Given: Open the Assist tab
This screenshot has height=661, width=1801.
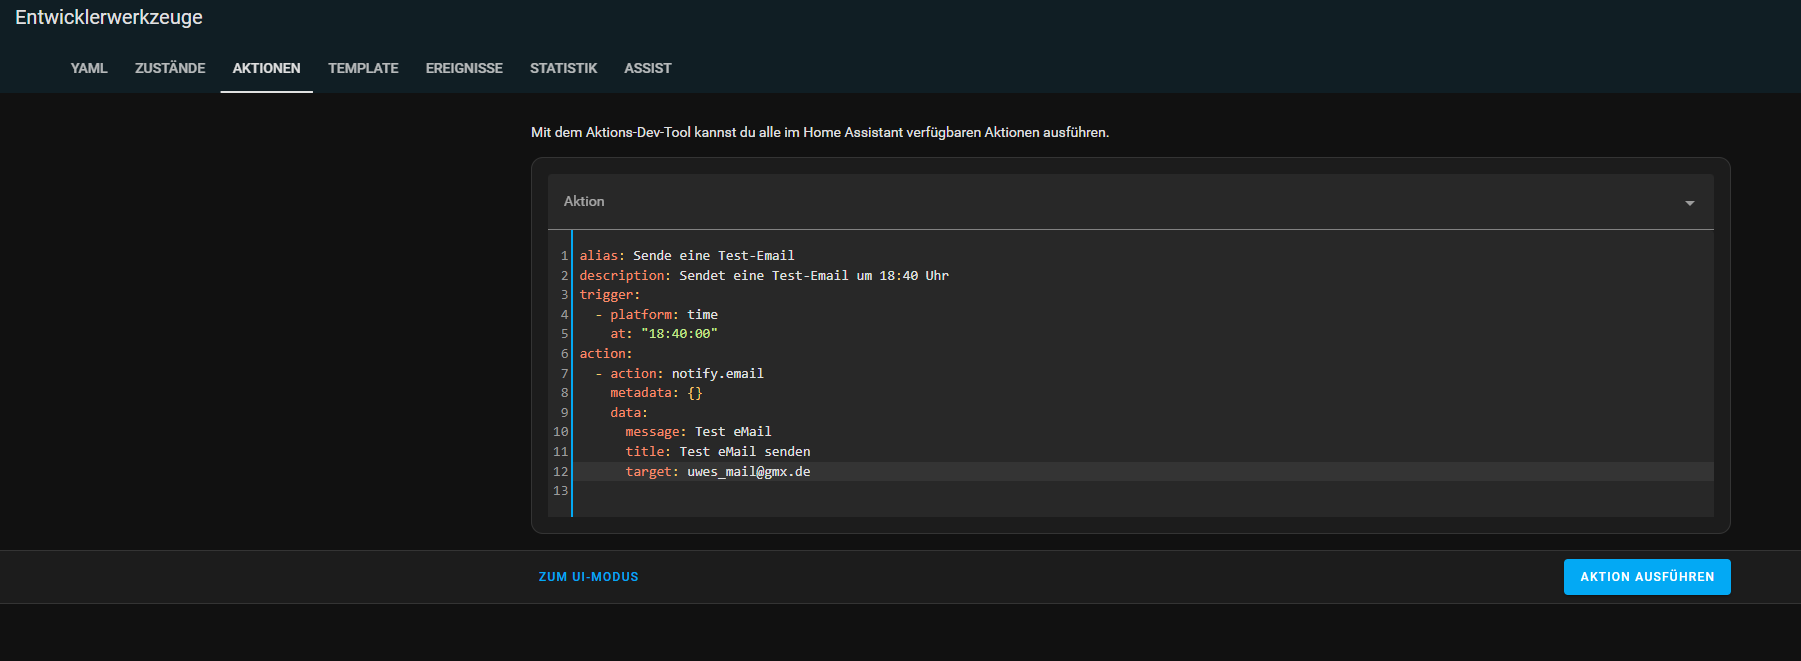Looking at the screenshot, I should pos(647,68).
